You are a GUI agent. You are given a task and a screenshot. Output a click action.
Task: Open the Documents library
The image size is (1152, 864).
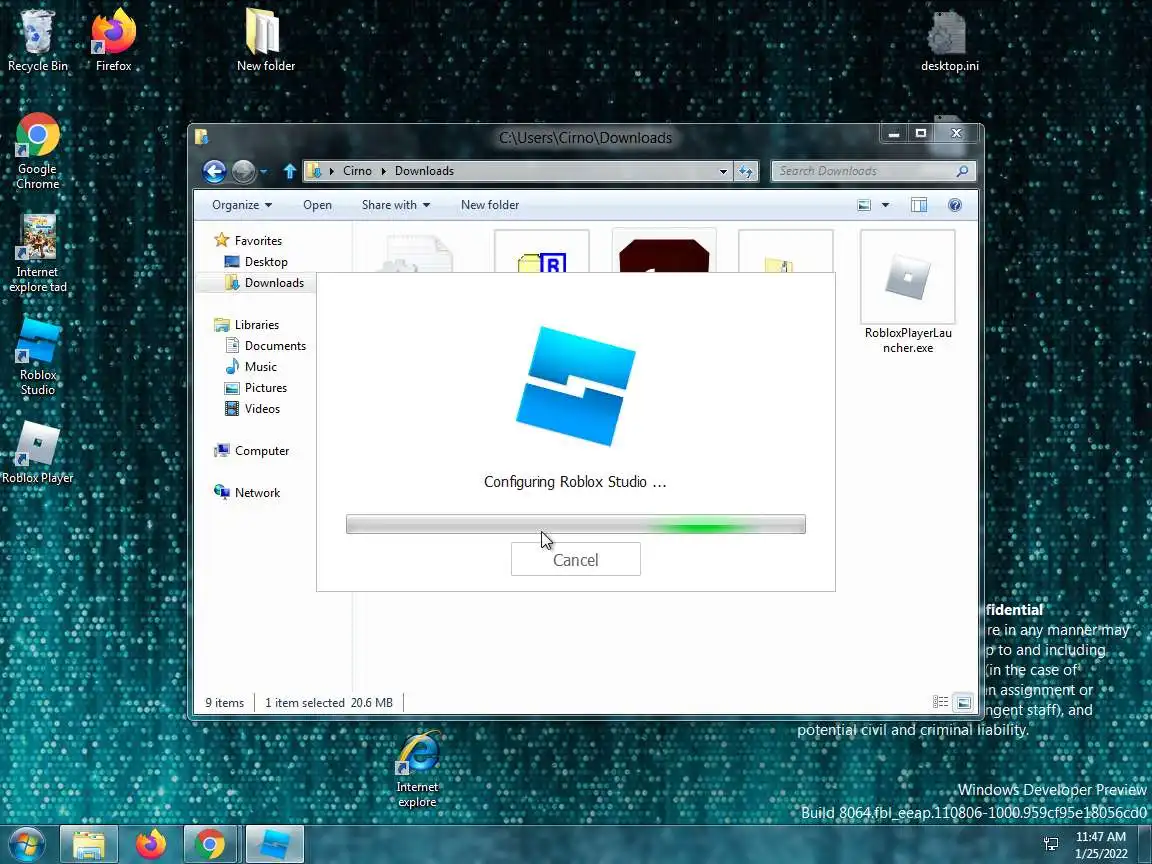click(265, 346)
